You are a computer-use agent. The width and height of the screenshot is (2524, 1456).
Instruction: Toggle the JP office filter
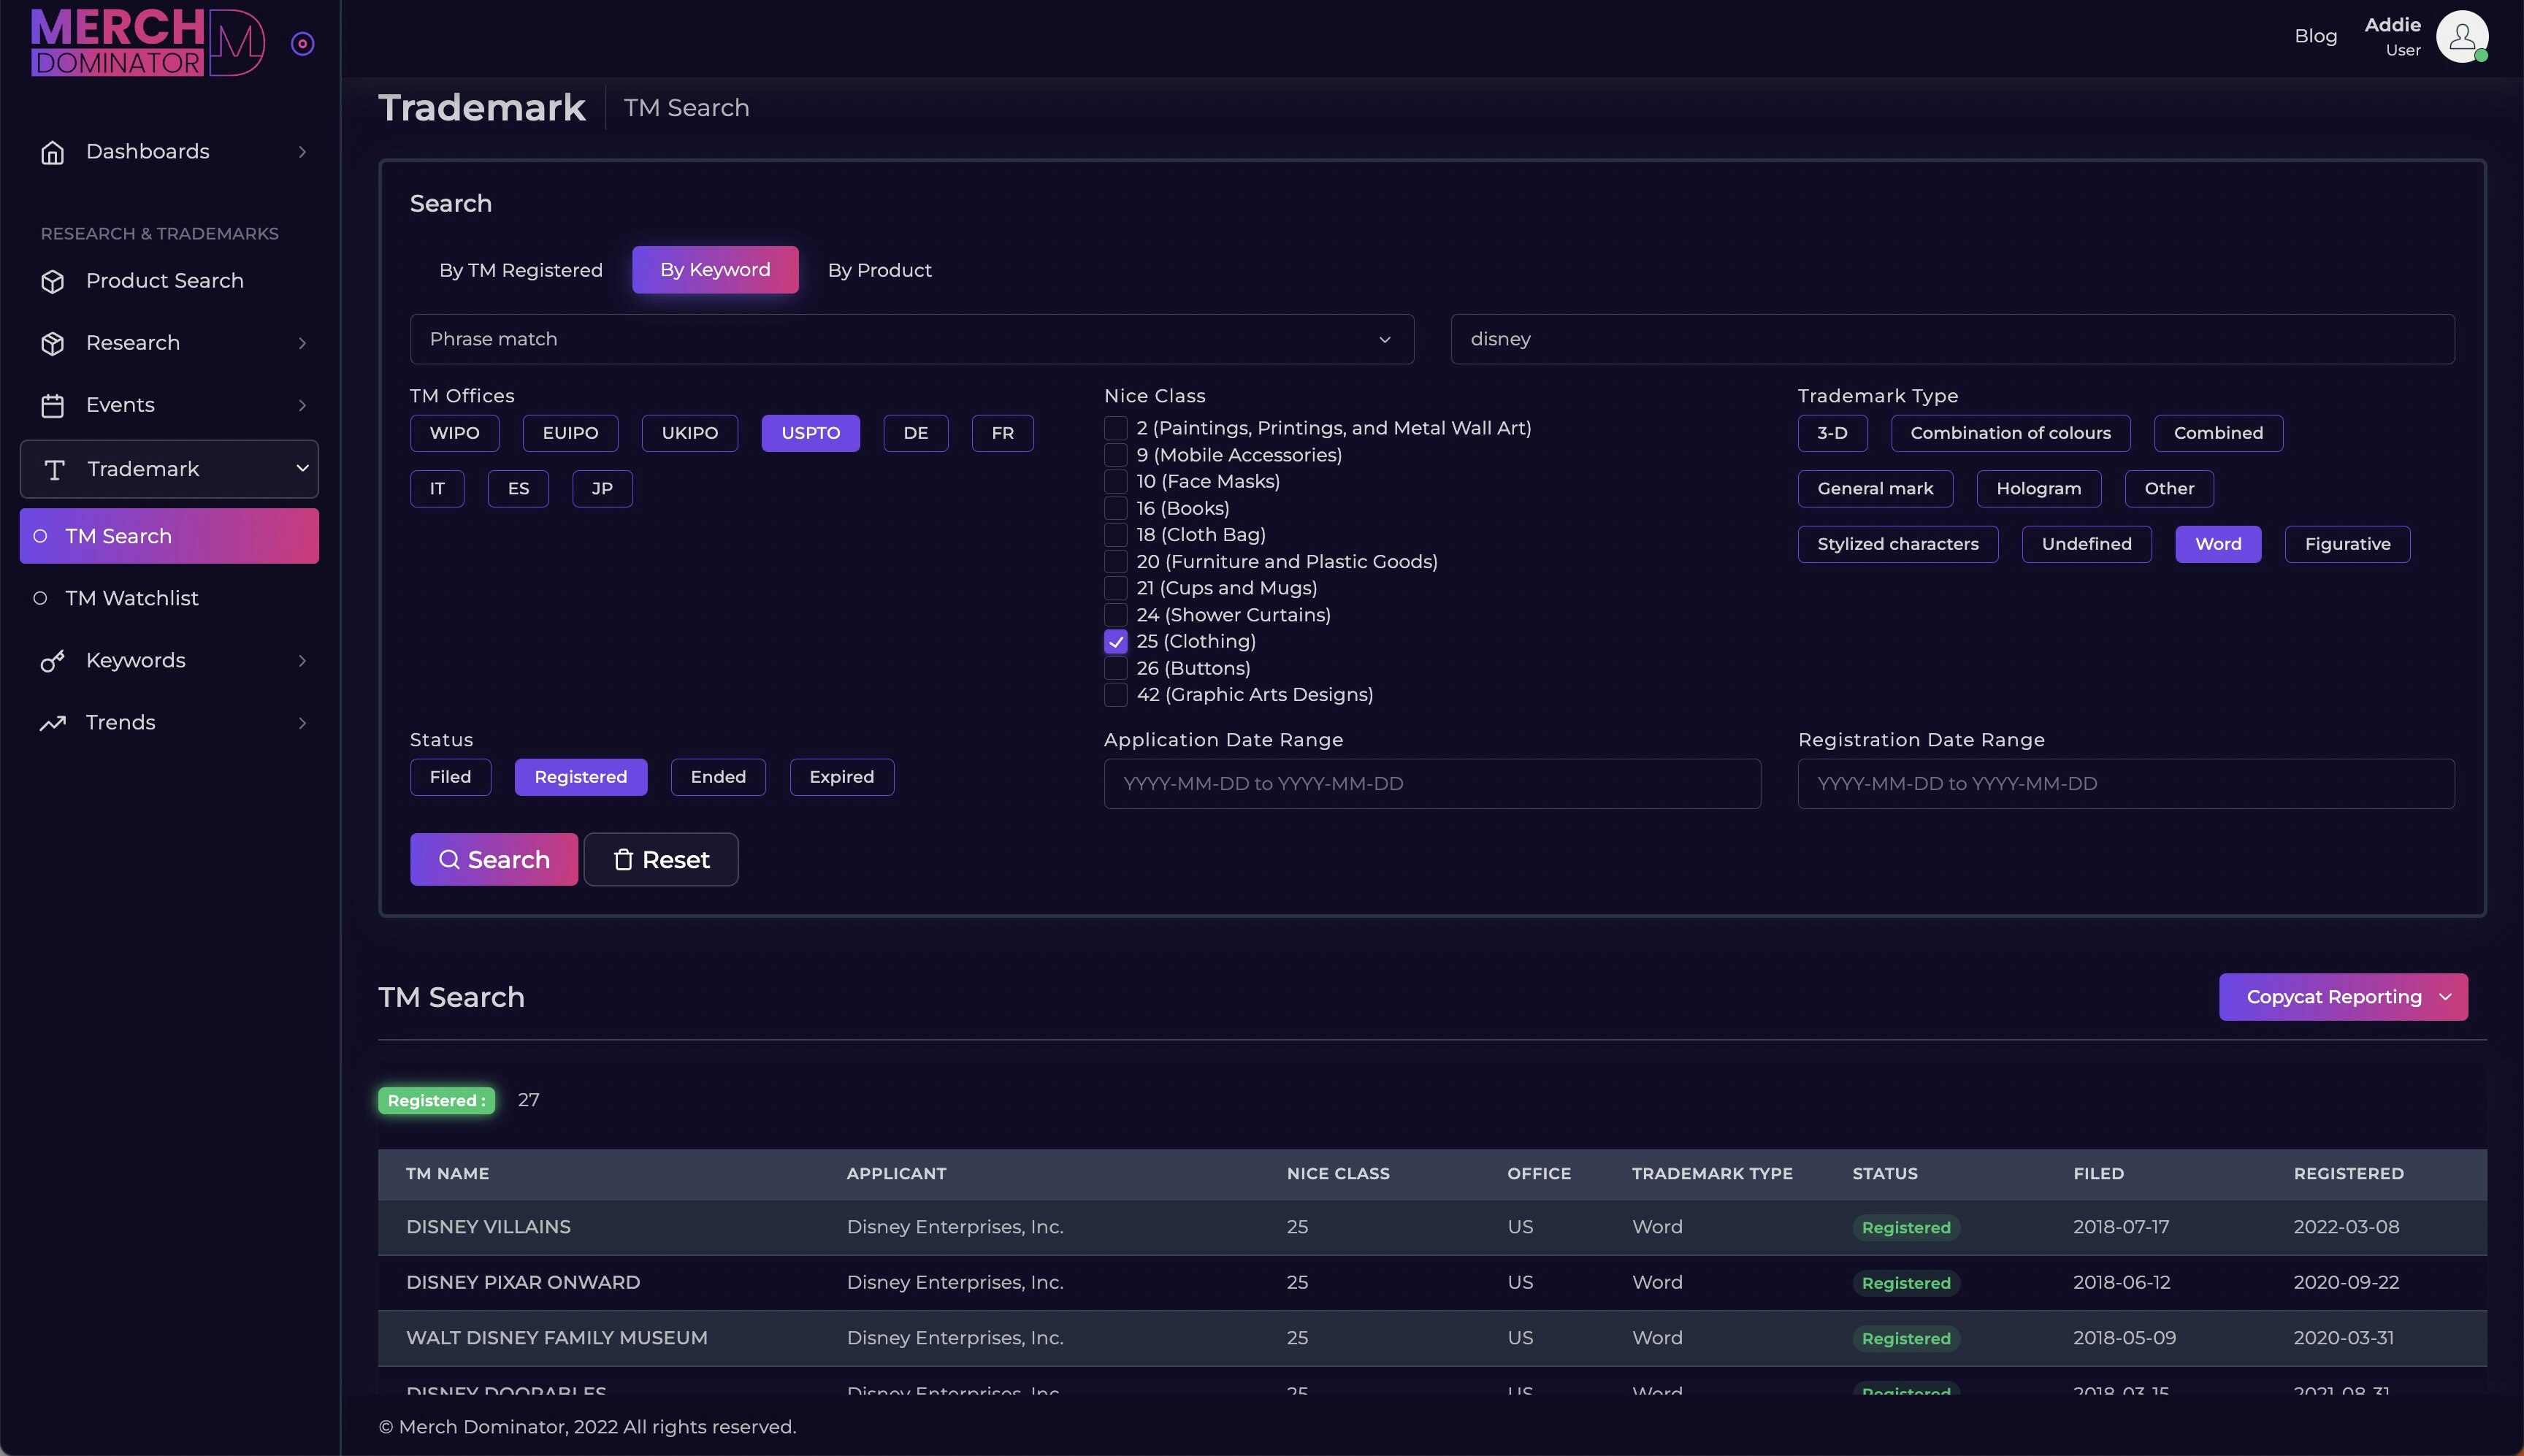click(x=602, y=489)
